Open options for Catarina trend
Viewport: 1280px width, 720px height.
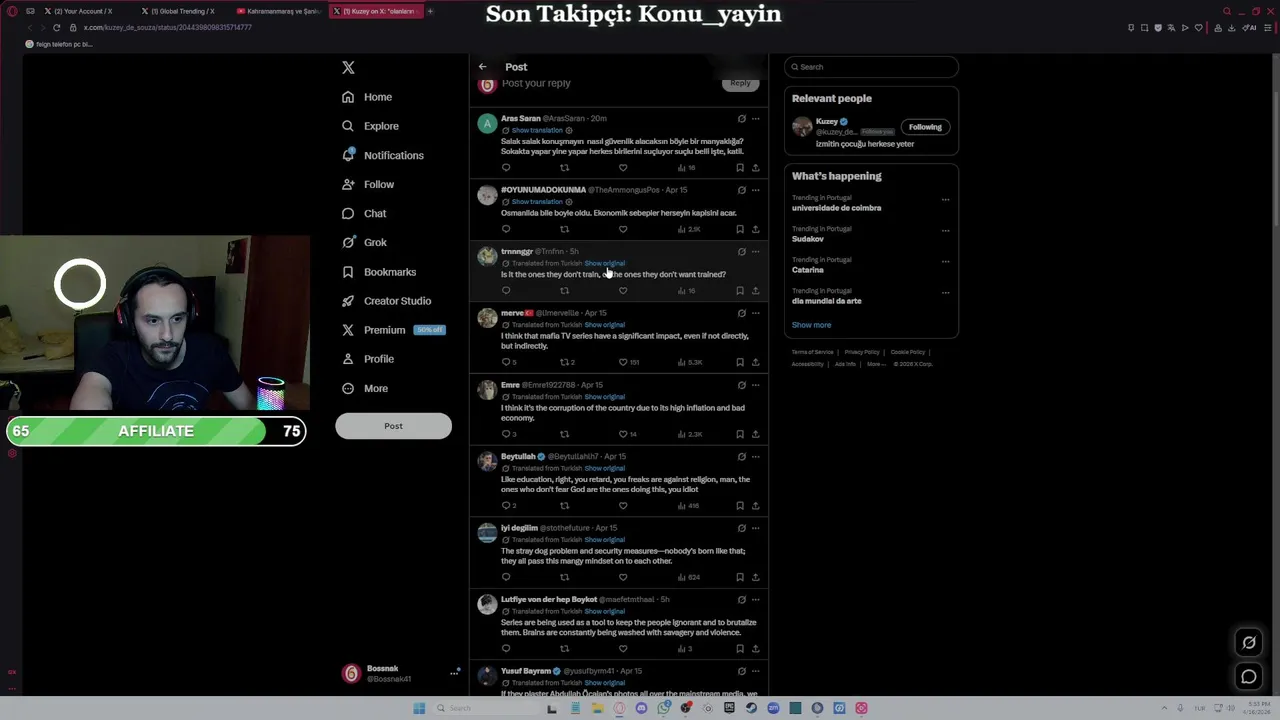click(x=945, y=261)
